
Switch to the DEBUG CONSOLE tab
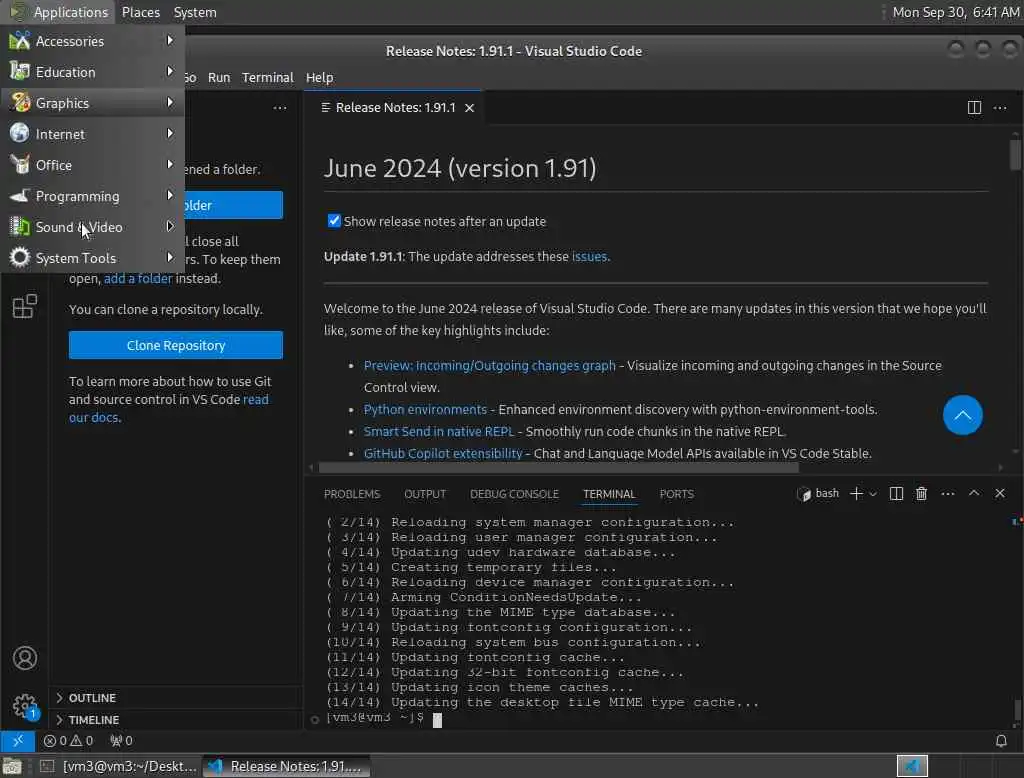[x=514, y=494]
